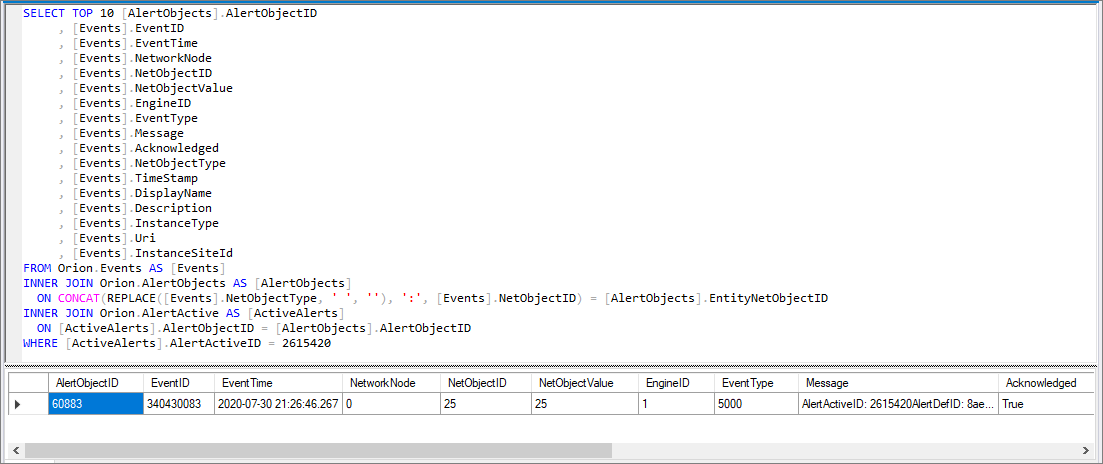Click the Message column header
Image resolution: width=1103 pixels, height=464 pixels.
[x=898, y=383]
